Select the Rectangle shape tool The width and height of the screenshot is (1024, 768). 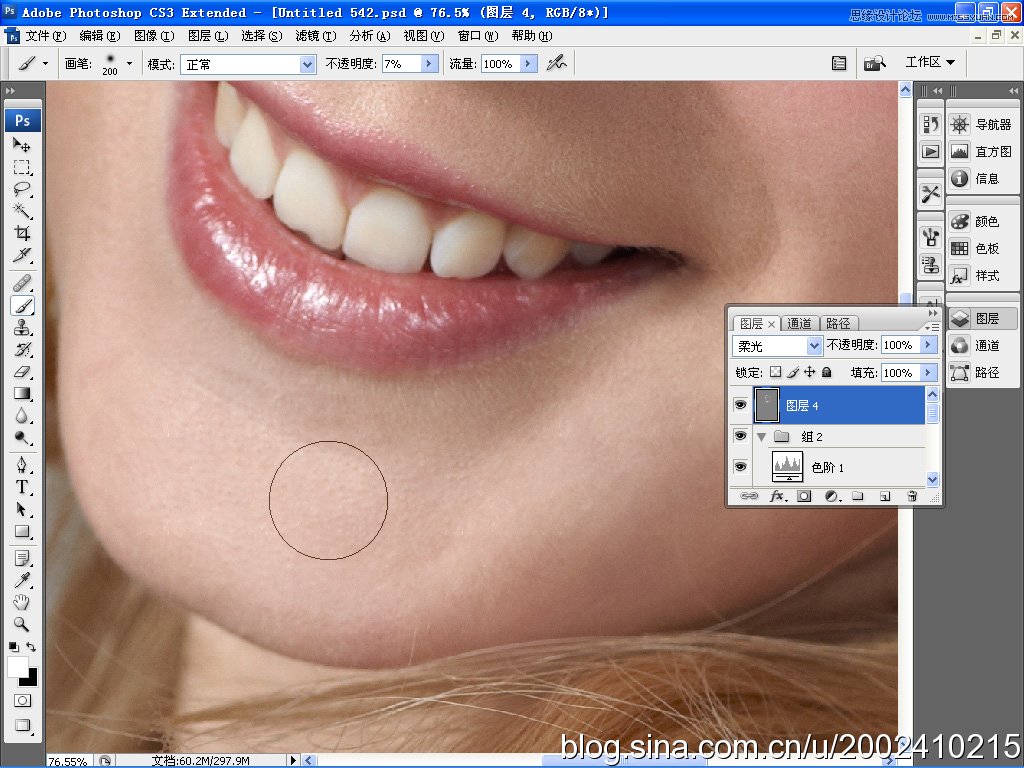click(22, 531)
